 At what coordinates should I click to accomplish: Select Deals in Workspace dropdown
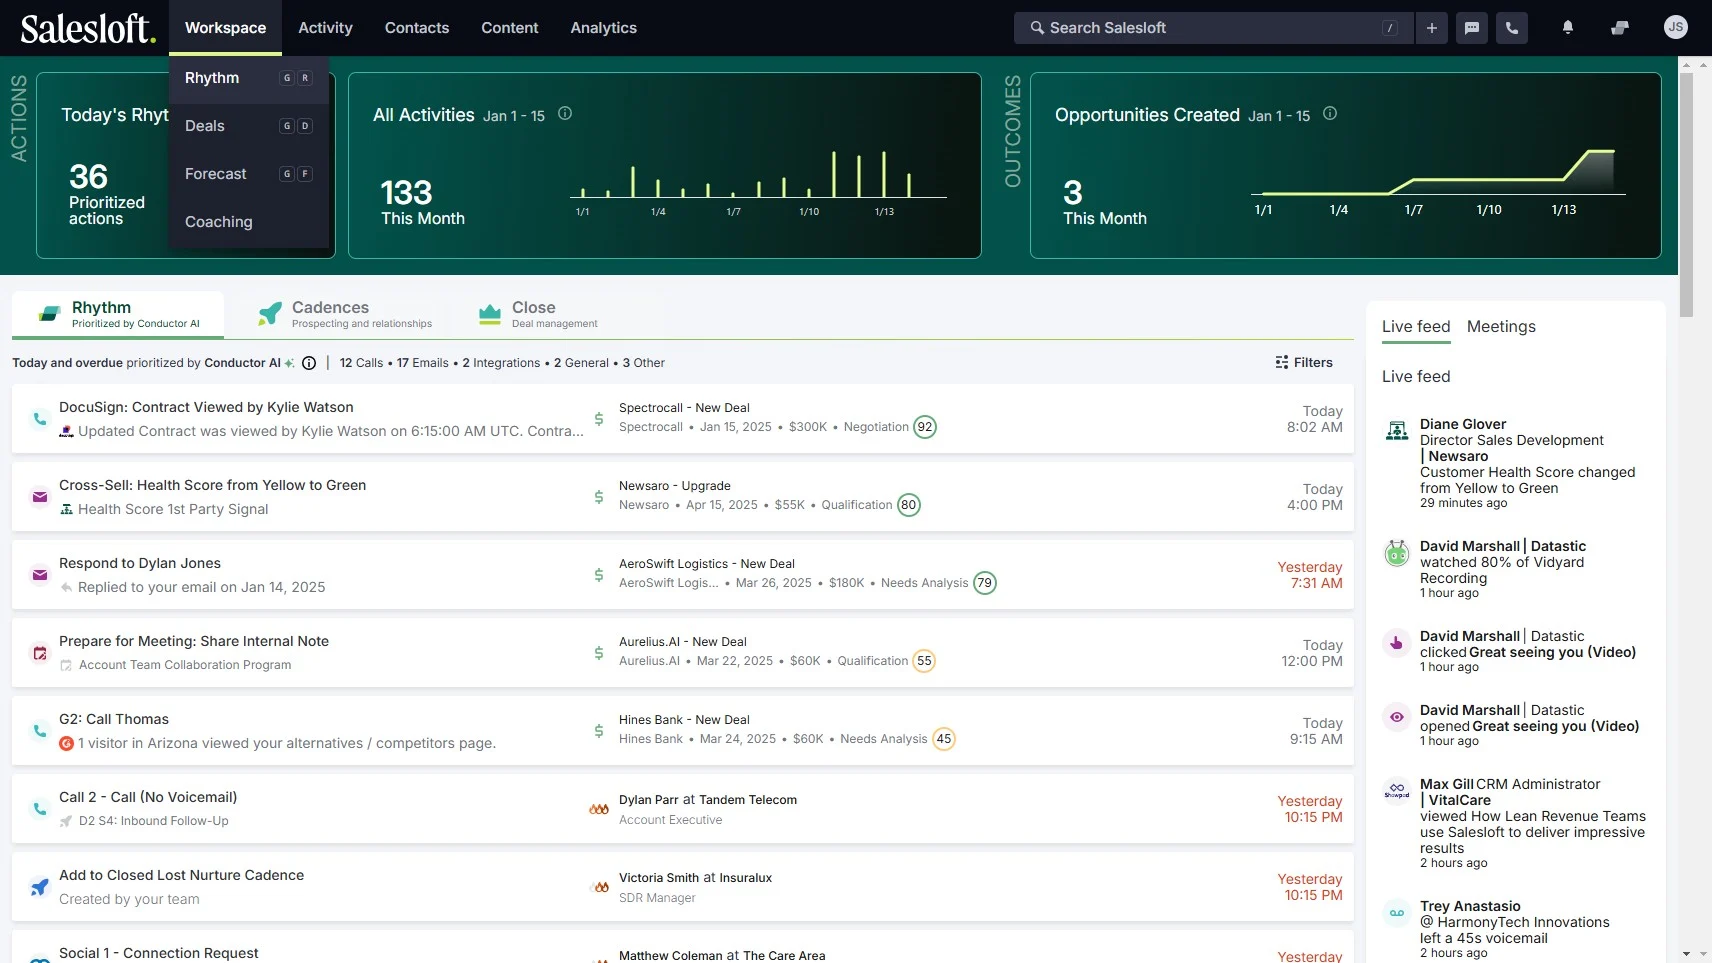[x=249, y=126]
